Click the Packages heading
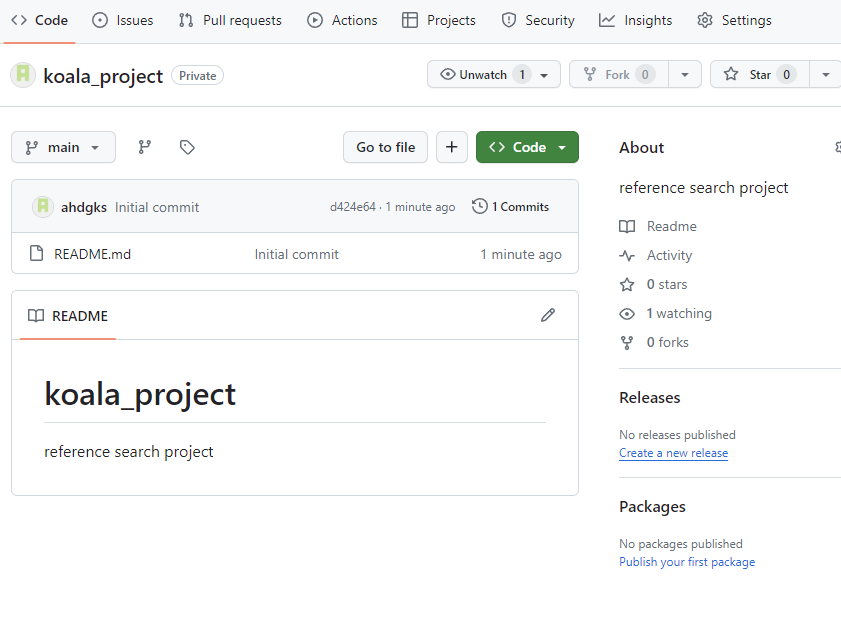 [x=652, y=506]
